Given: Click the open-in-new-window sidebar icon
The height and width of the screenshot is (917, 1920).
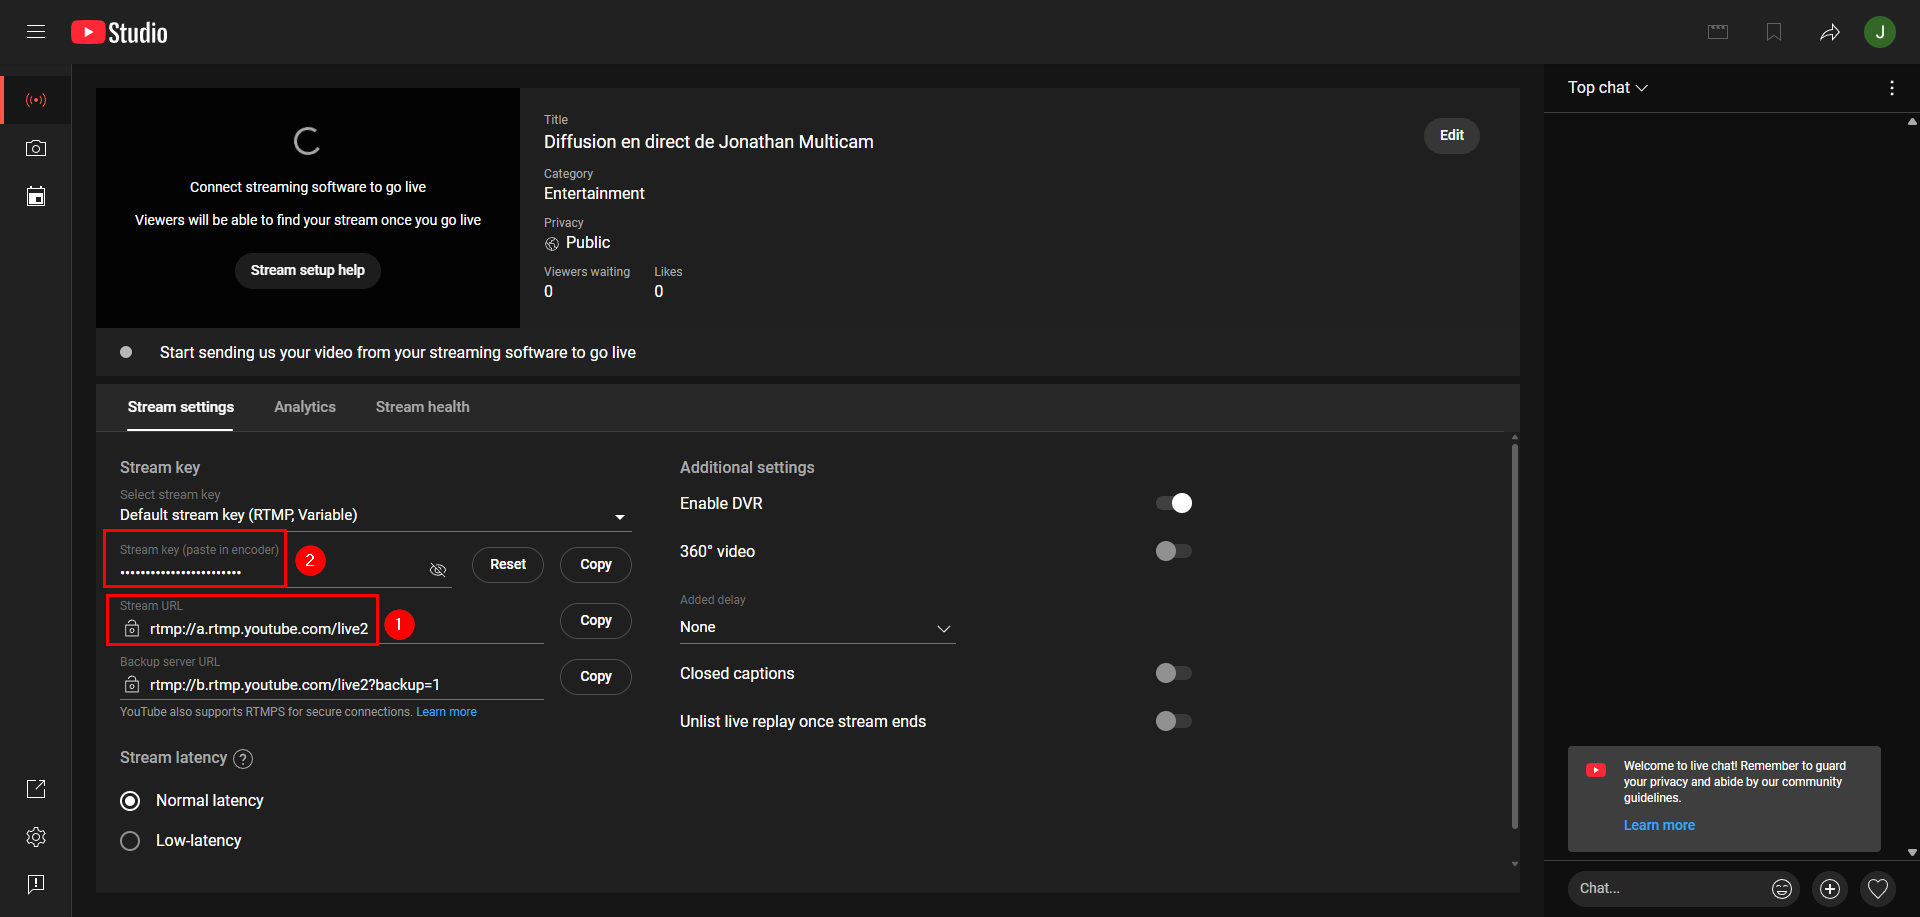Looking at the screenshot, I should pyautogui.click(x=36, y=789).
